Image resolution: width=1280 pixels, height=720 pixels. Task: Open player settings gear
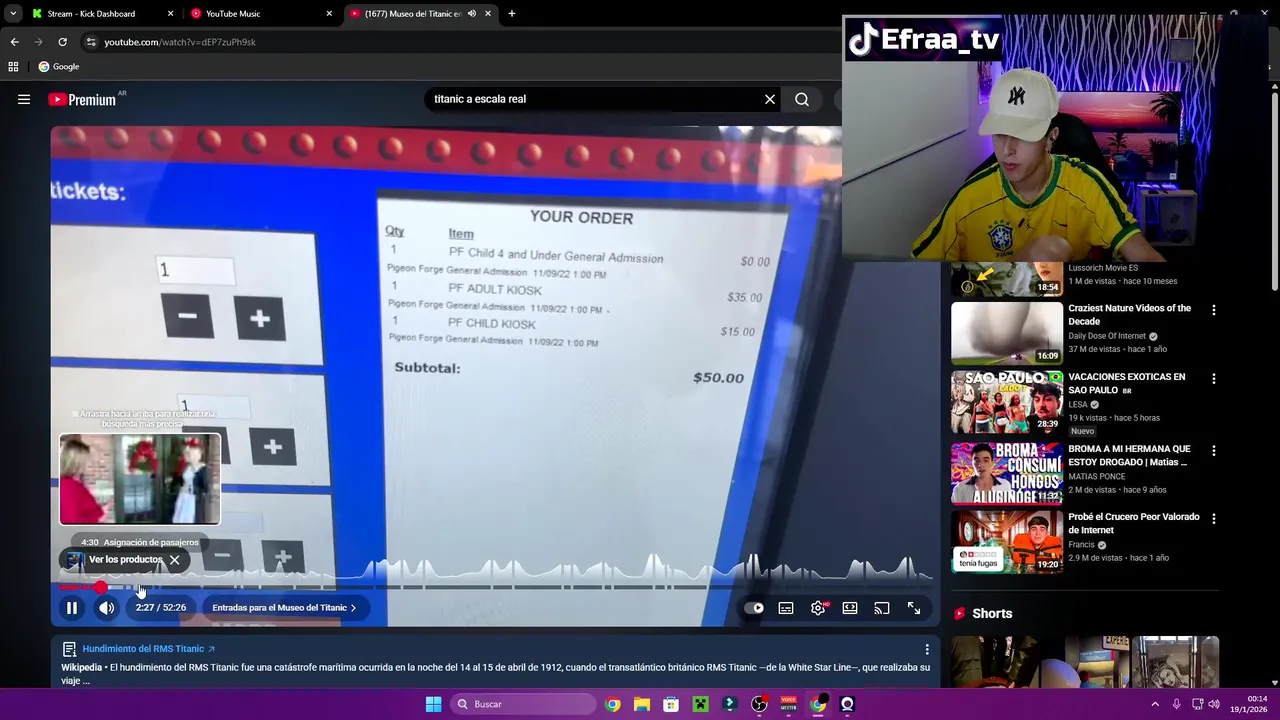click(818, 608)
